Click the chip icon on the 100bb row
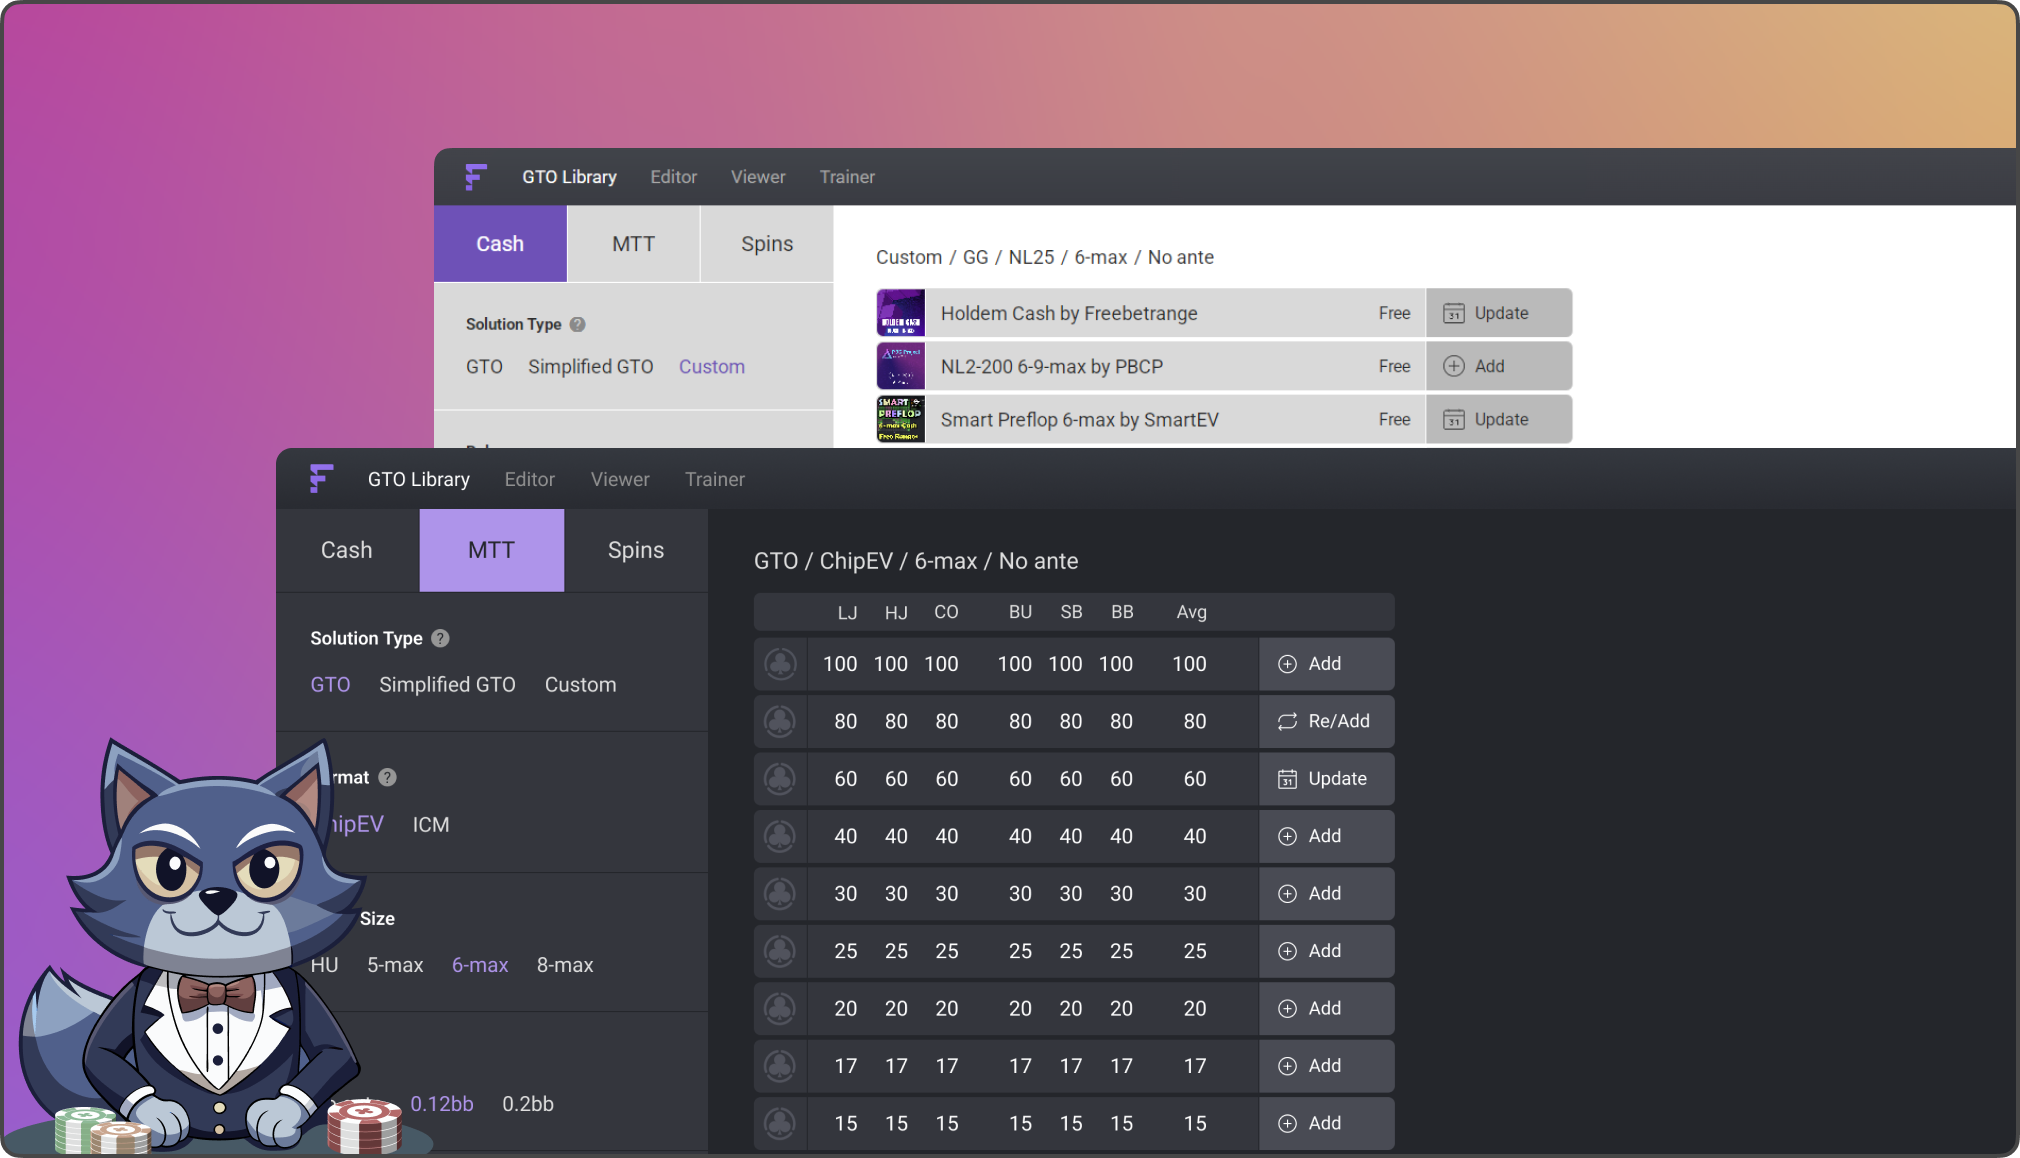This screenshot has height=1158, width=2020. [780, 664]
